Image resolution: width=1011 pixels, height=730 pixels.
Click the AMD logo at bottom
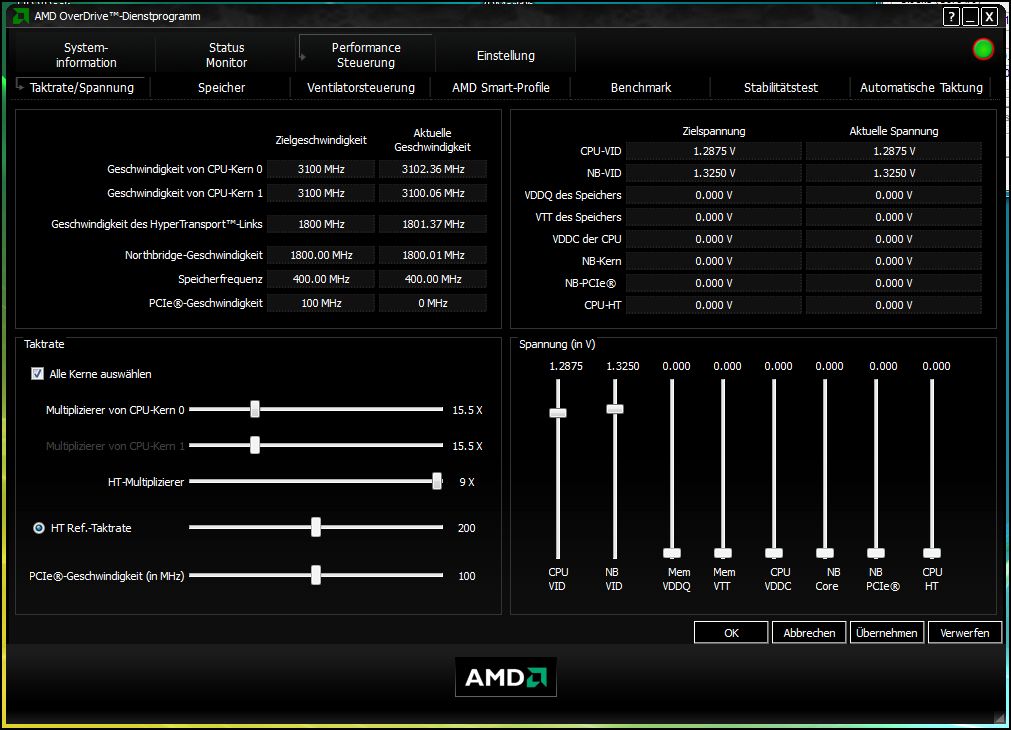[506, 677]
